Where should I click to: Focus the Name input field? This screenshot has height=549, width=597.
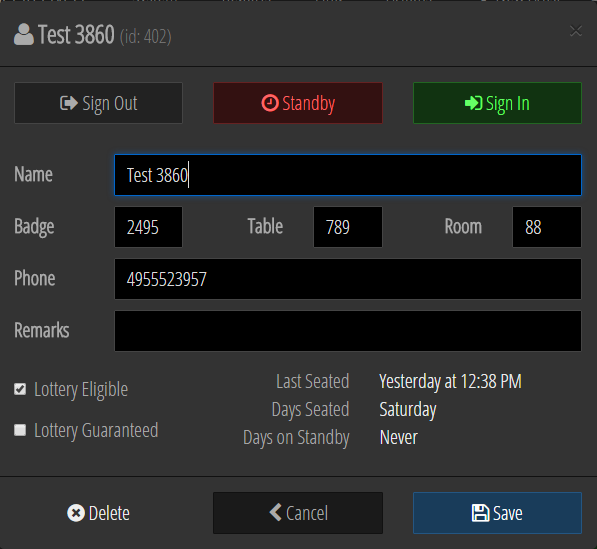tap(348, 175)
